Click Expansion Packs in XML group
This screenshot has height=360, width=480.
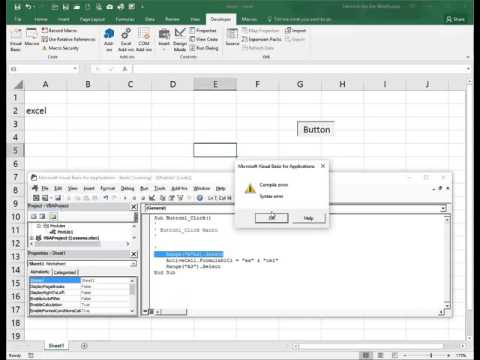262,39
